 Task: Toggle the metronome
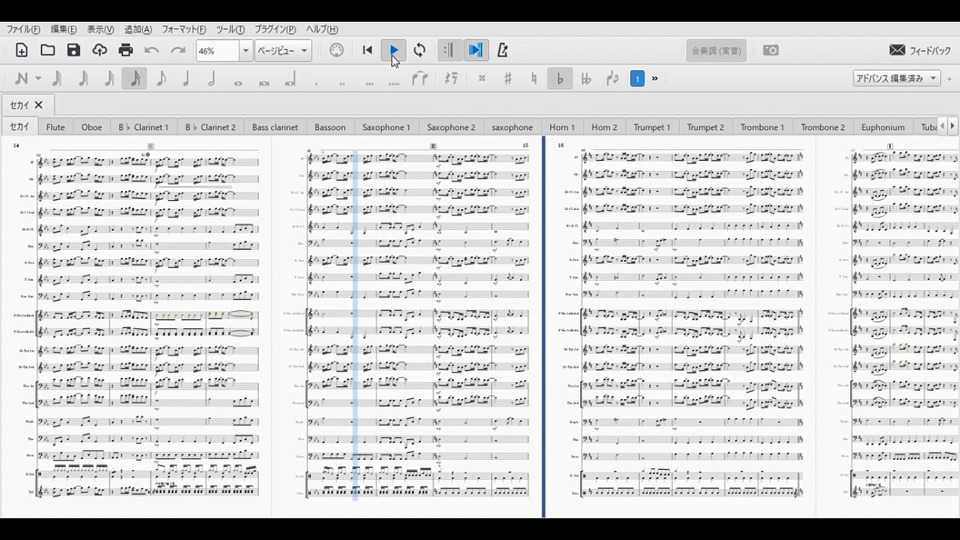(x=502, y=50)
